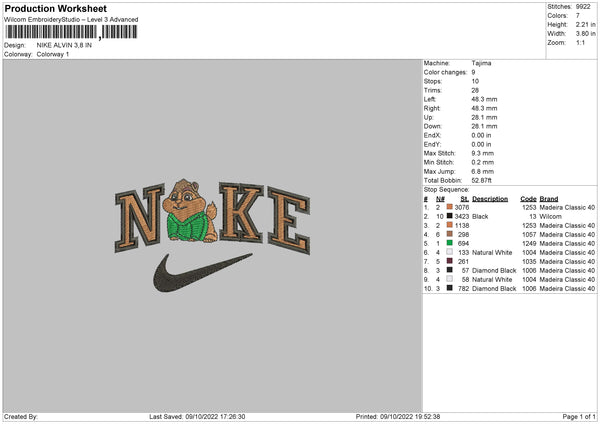The width and height of the screenshot is (600, 424).
Task: Click the 'Colorway 1' value
Action: click(x=53, y=54)
